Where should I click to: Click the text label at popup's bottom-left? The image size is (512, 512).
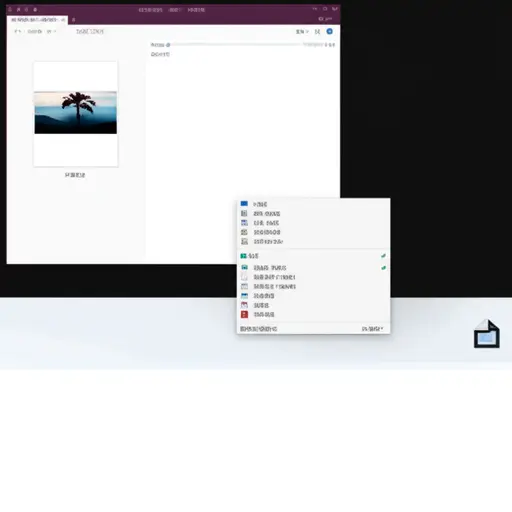pyautogui.click(x=259, y=329)
